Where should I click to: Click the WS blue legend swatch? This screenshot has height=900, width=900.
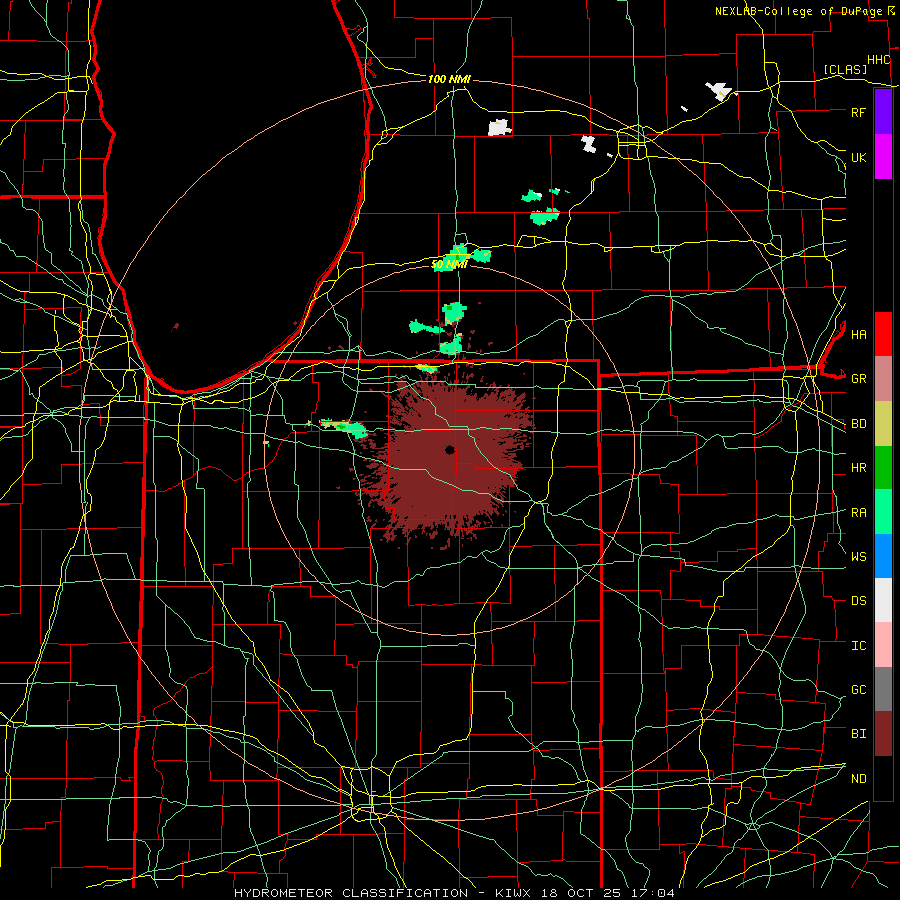(x=883, y=556)
